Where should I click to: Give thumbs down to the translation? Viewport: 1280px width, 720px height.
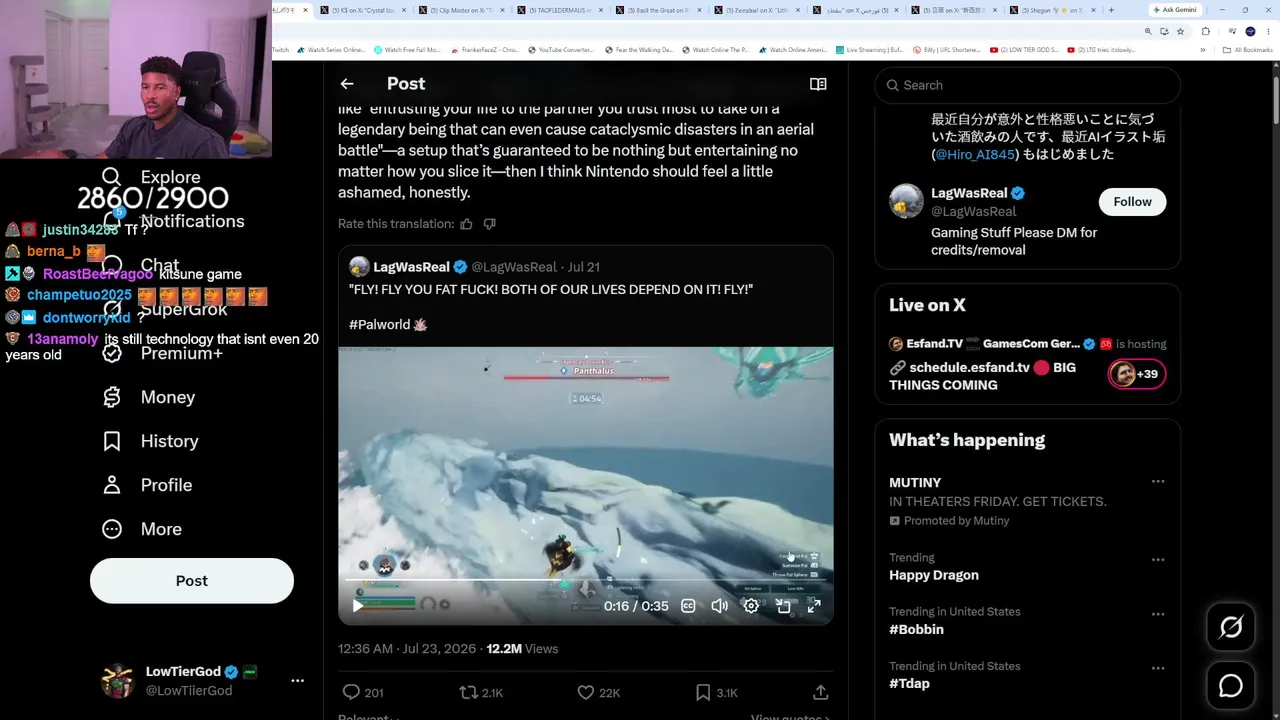489,224
